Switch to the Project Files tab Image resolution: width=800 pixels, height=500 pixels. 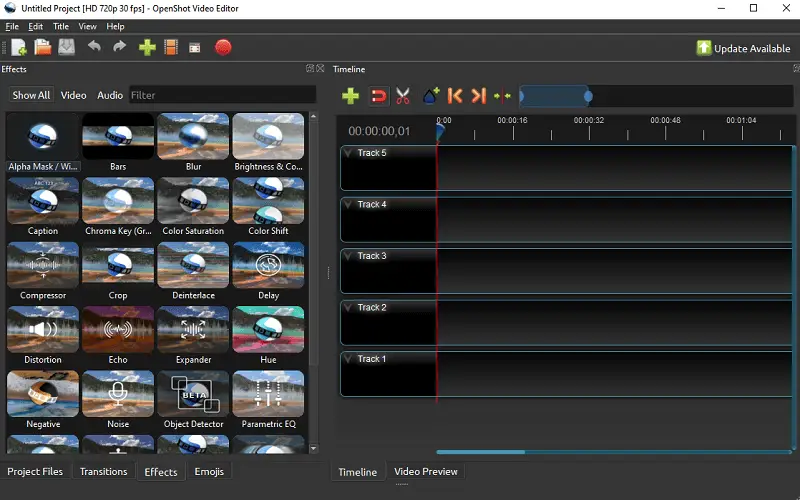pyautogui.click(x=35, y=471)
